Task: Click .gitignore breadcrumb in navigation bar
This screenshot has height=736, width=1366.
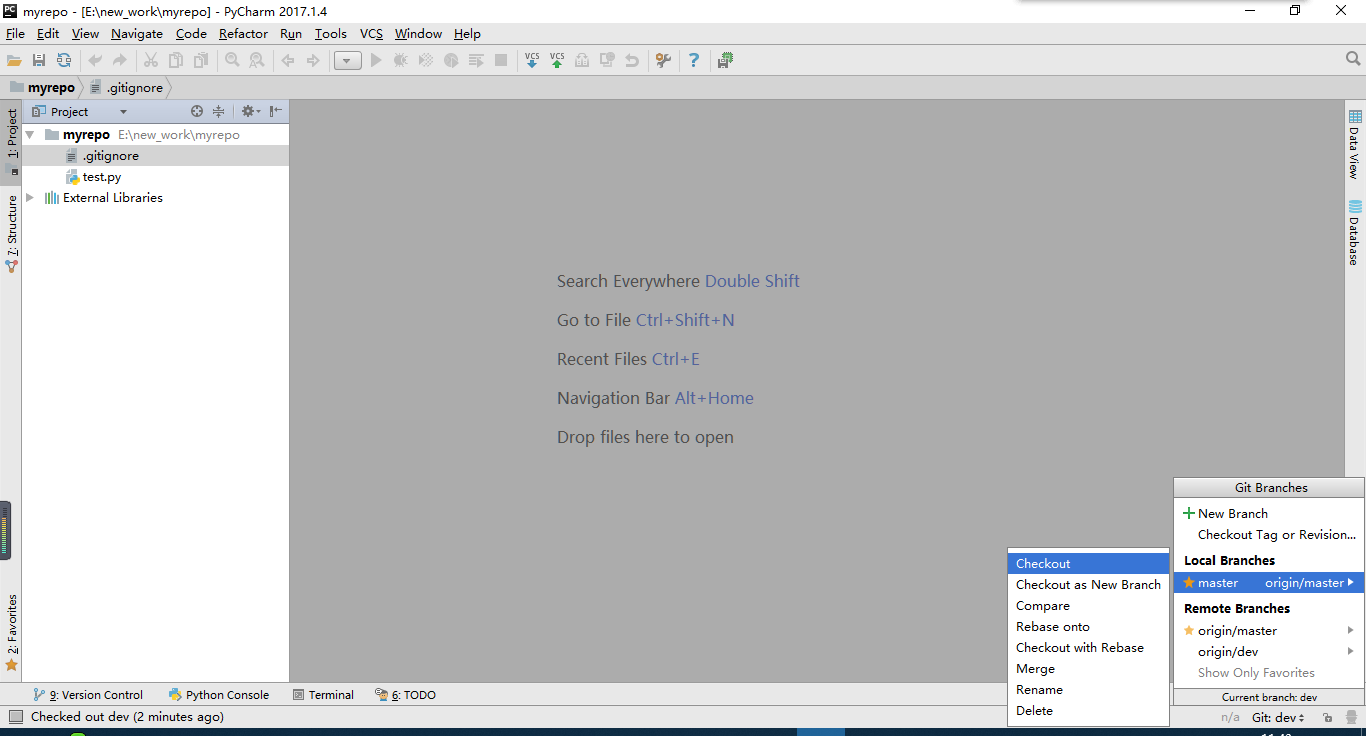Action: tap(126, 88)
